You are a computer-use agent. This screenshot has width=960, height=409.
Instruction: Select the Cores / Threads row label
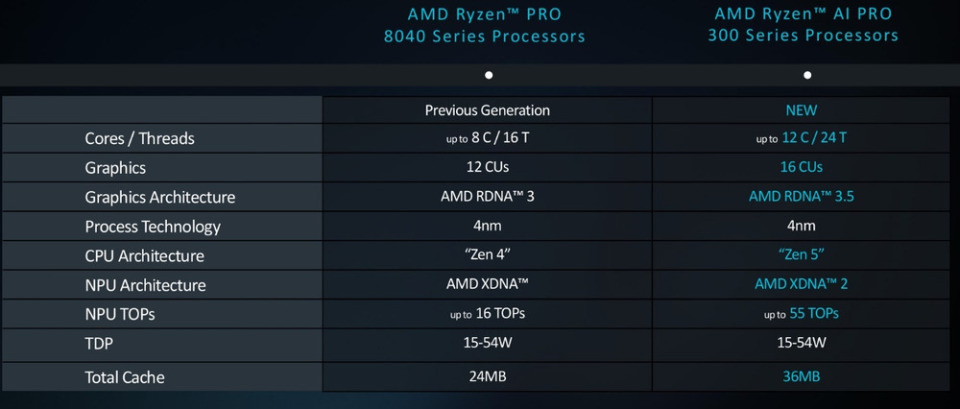tap(139, 138)
